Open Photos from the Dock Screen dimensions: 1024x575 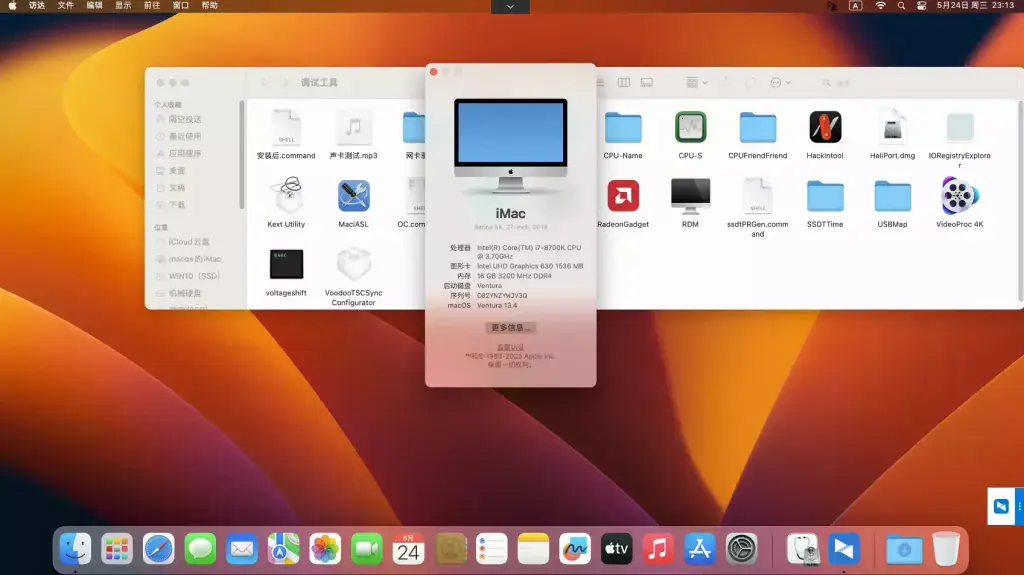coord(325,549)
